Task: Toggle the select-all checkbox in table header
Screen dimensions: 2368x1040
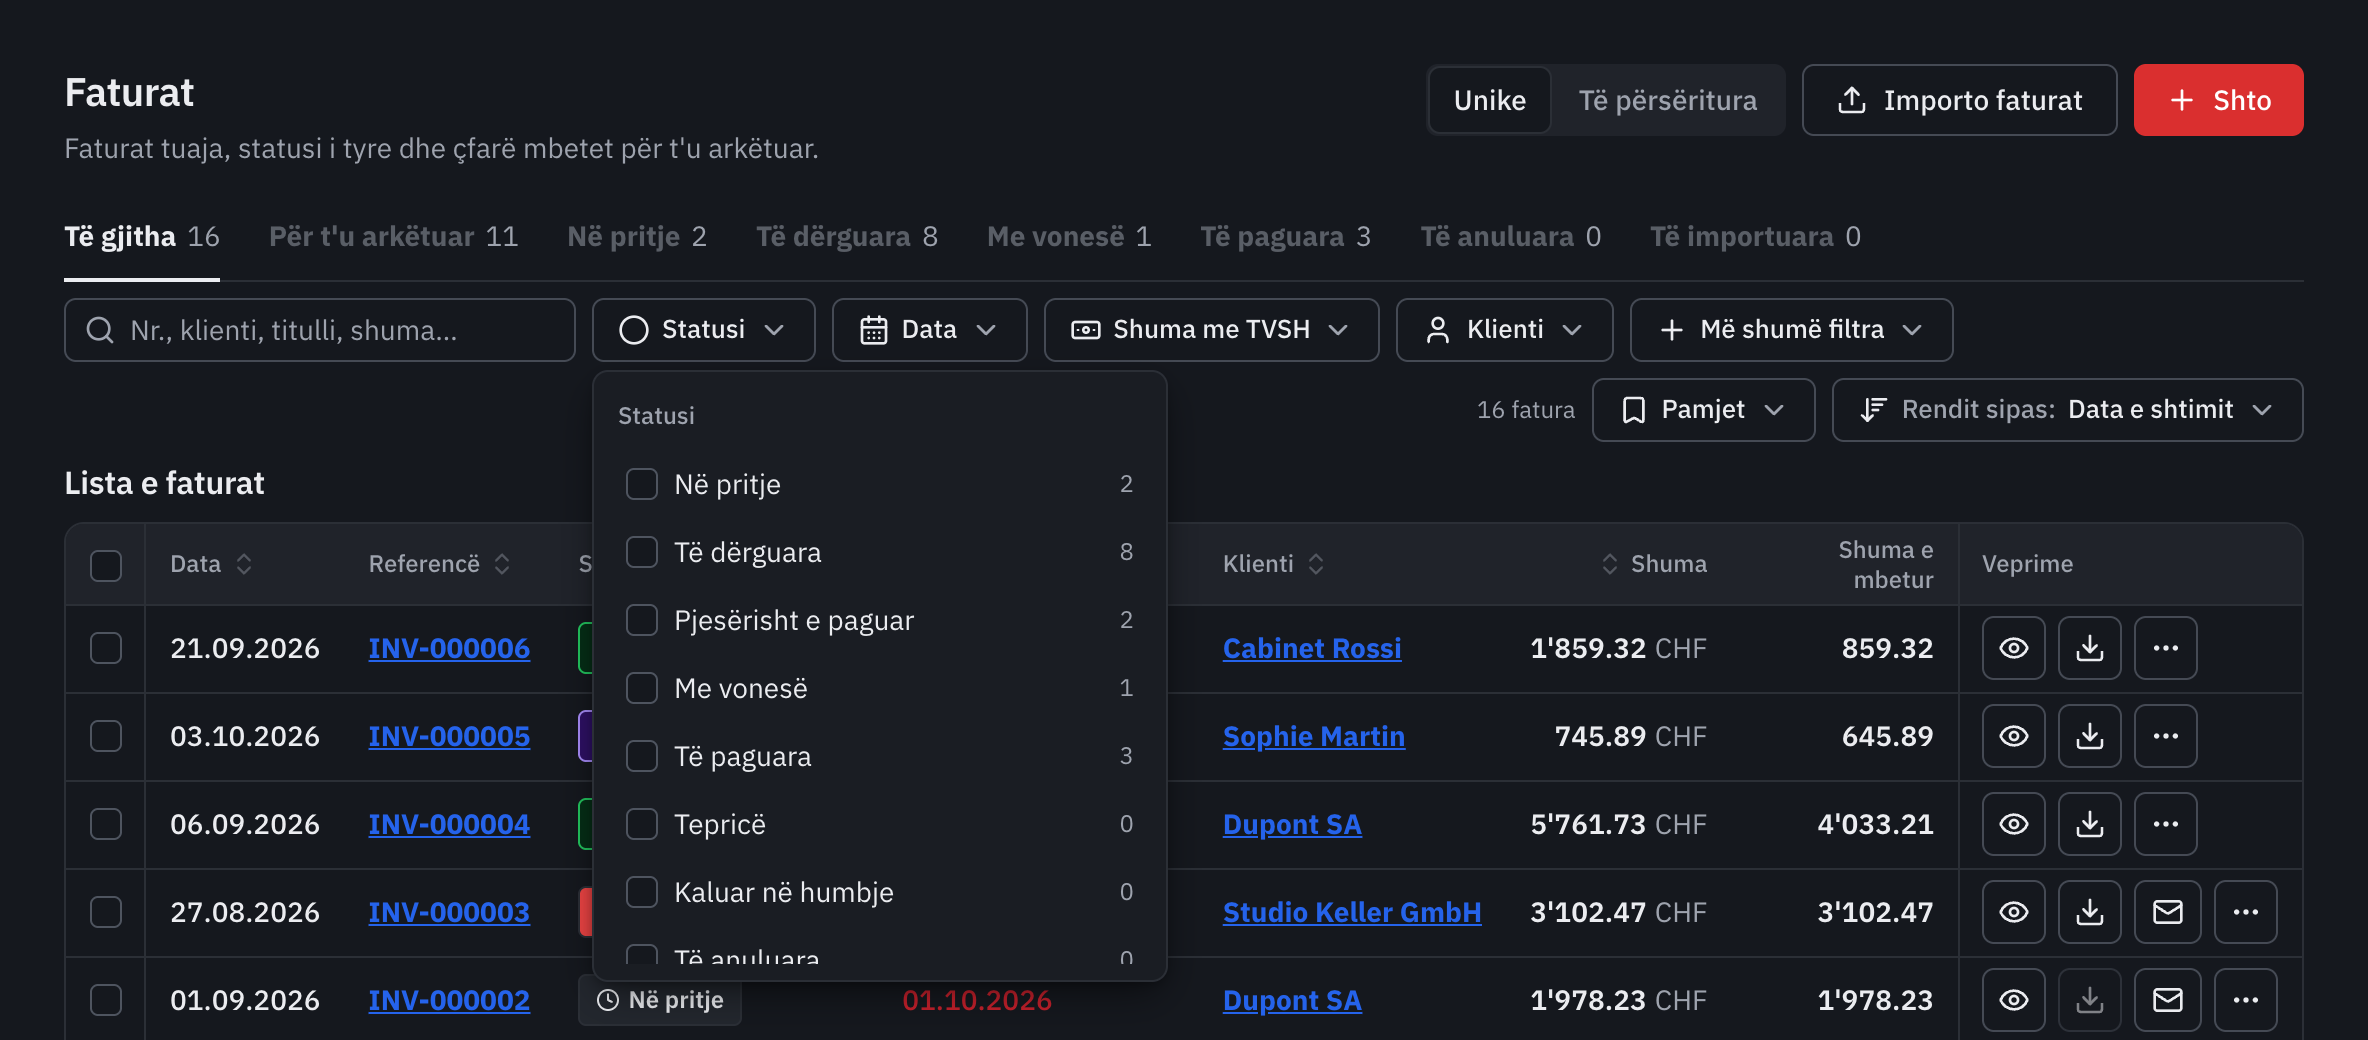Action: [x=106, y=565]
